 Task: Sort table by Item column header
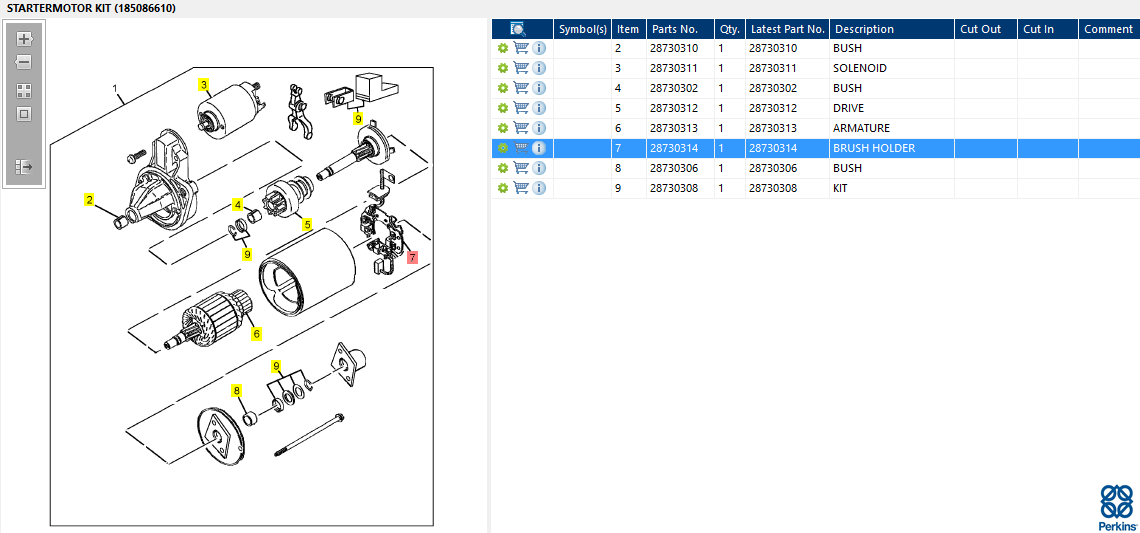point(628,29)
